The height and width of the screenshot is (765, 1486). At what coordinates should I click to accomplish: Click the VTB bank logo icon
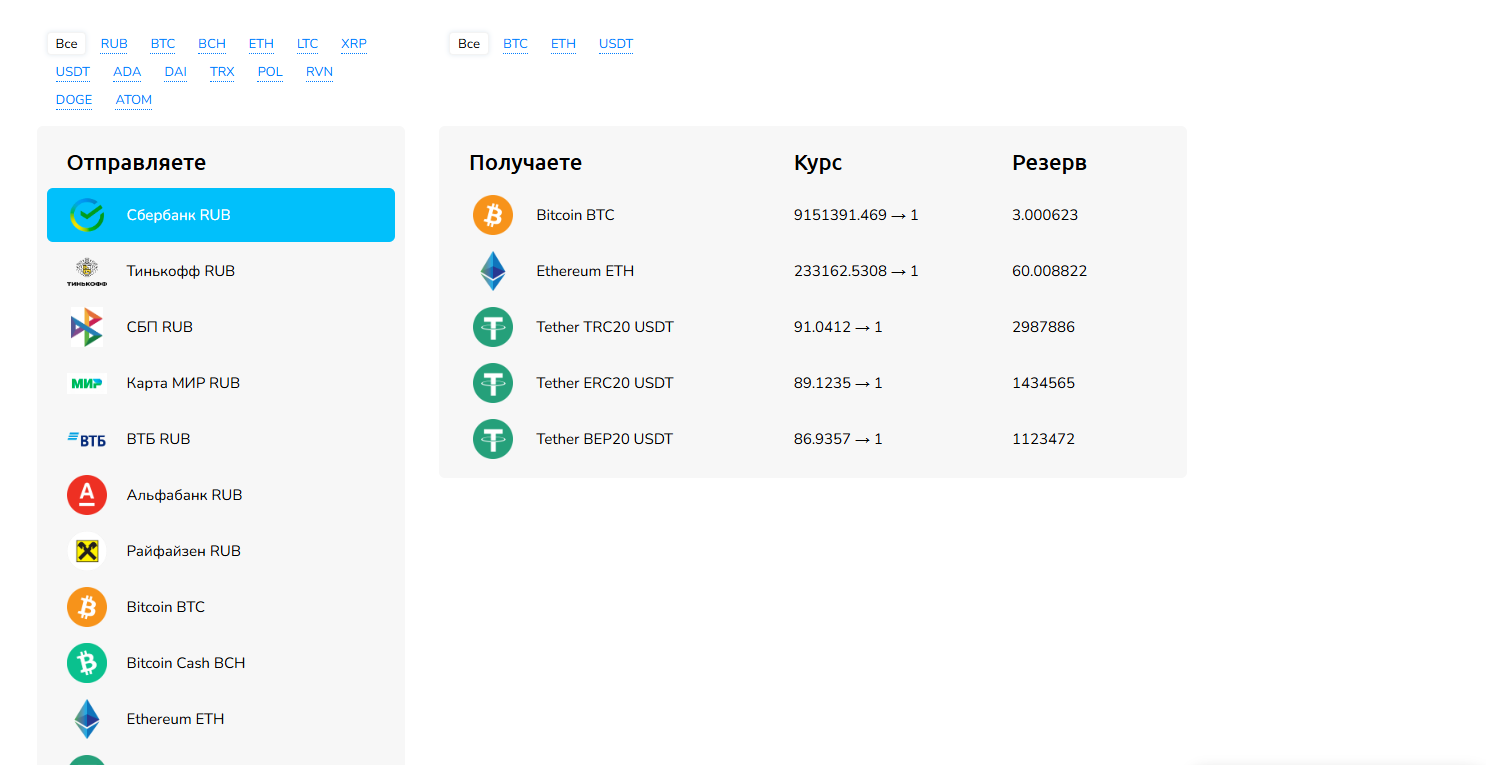[87, 439]
